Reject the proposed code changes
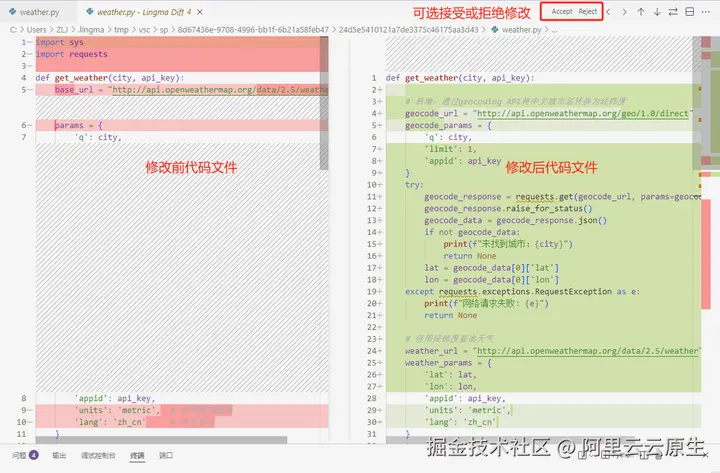 click(588, 11)
